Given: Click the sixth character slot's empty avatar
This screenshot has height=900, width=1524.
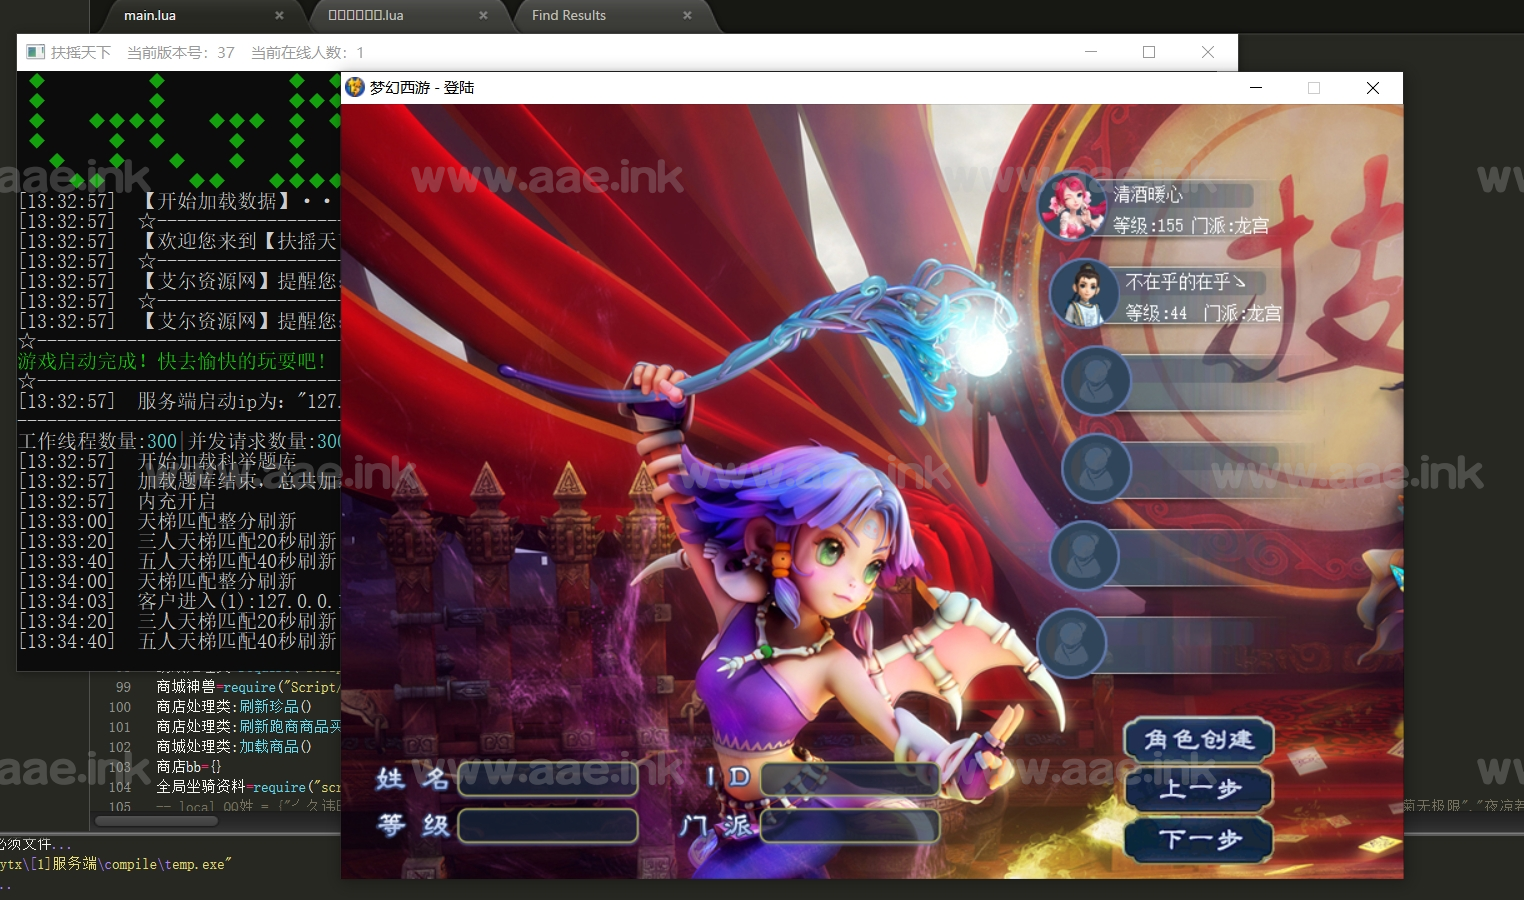Looking at the screenshot, I should point(1071,642).
